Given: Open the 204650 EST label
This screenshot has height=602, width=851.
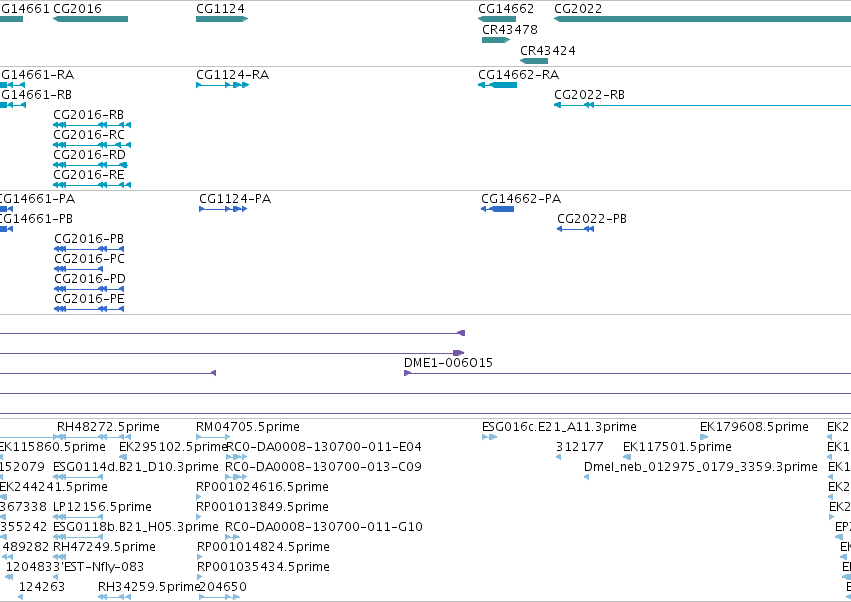Looking at the screenshot, I should [223, 587].
